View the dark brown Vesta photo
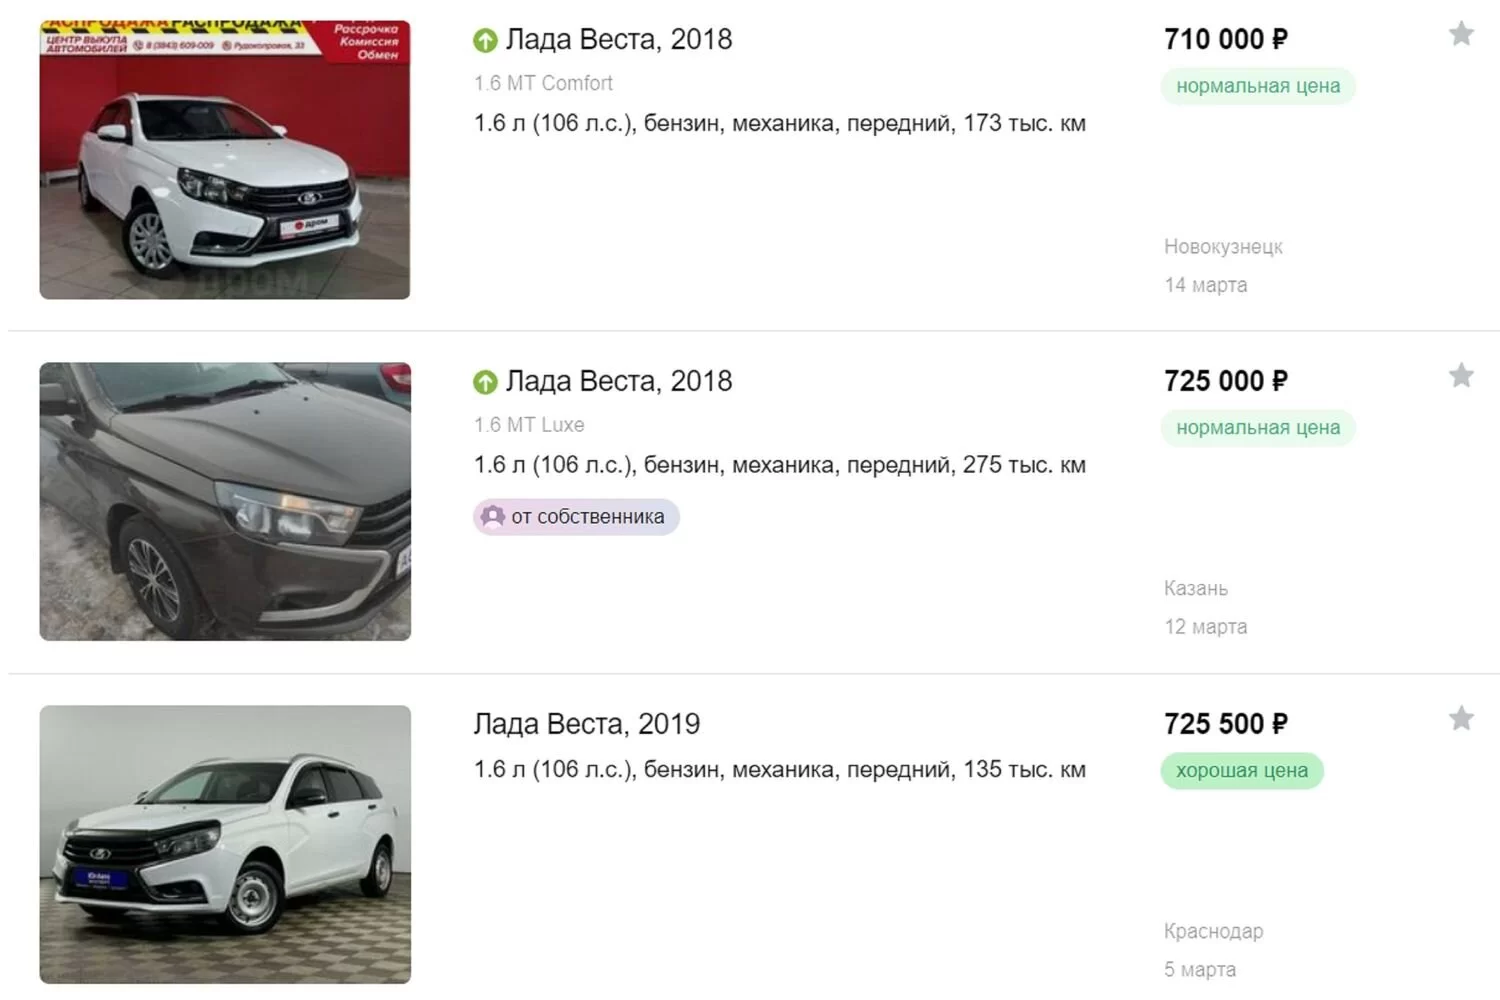 (225, 501)
